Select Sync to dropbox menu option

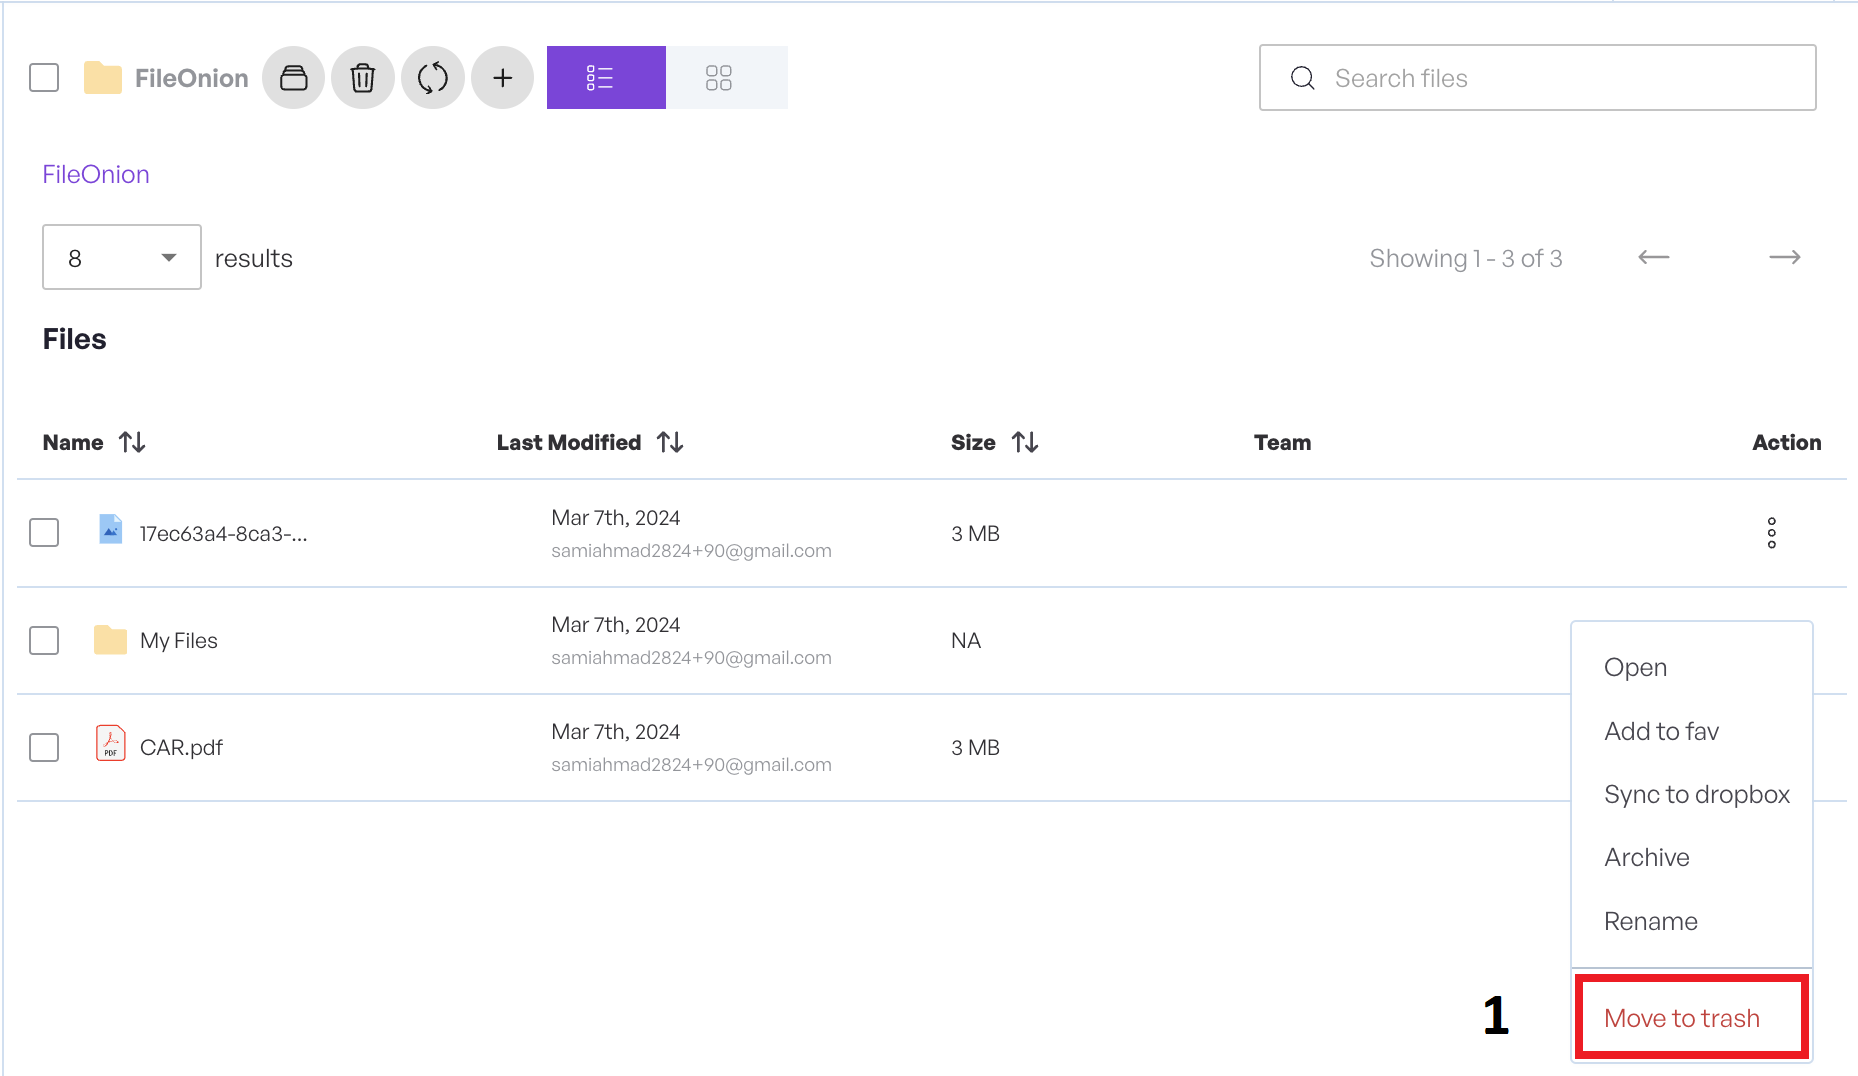click(1696, 794)
